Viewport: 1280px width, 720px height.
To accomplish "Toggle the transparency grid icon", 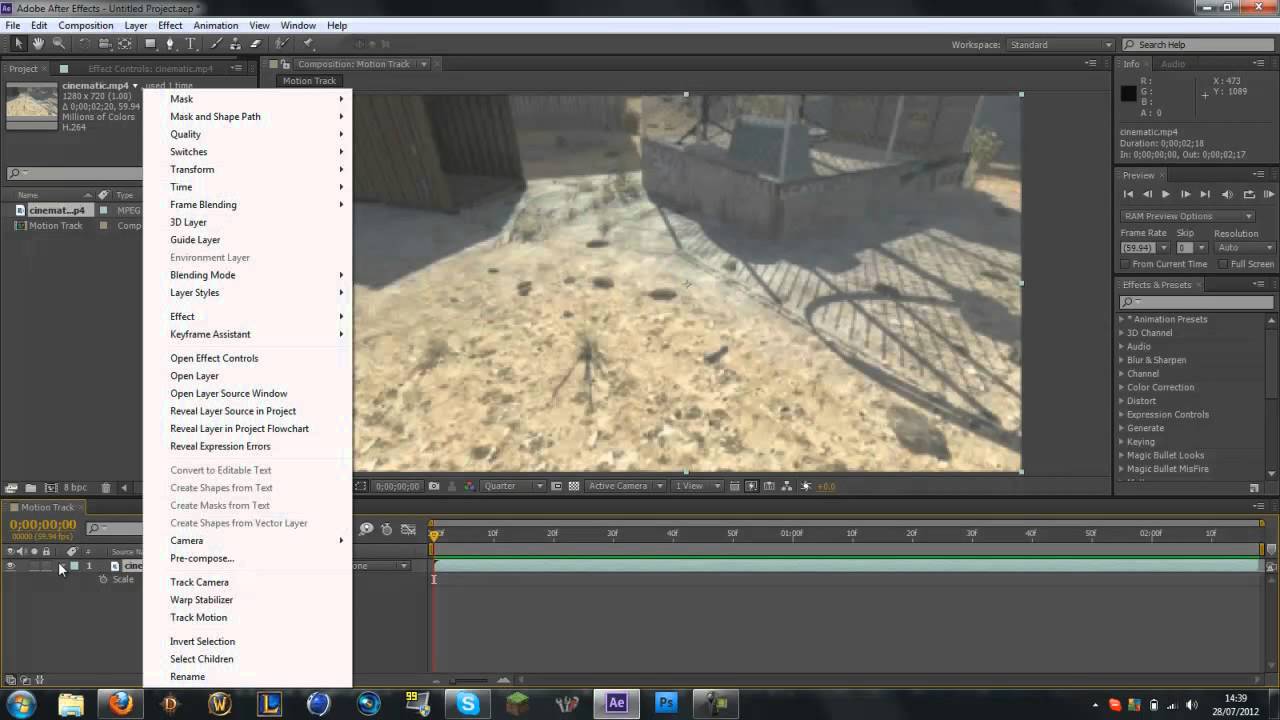I will click(x=574, y=486).
